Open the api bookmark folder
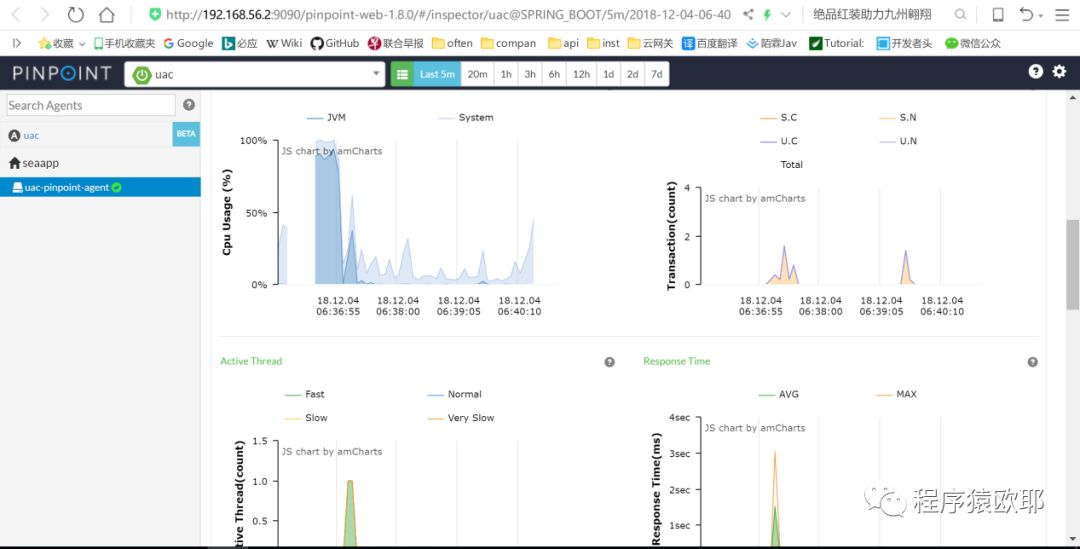 pos(563,43)
